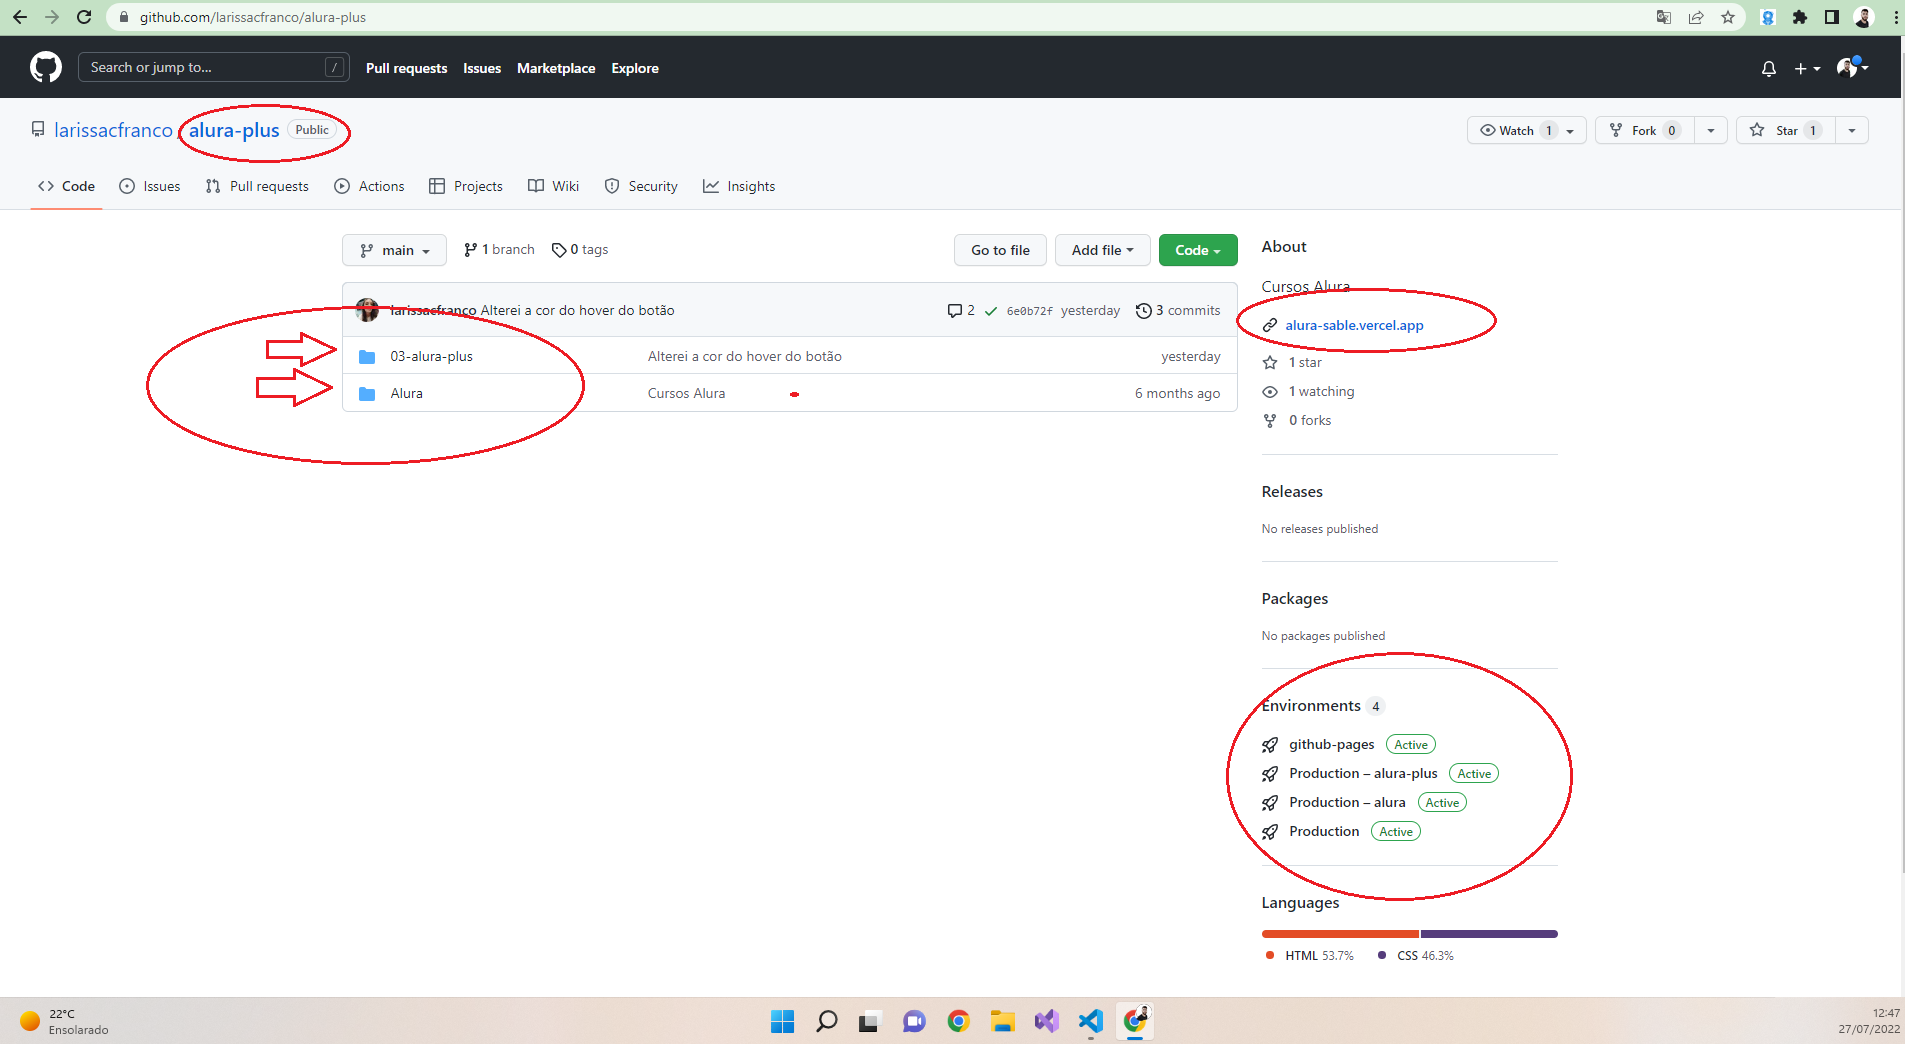
Task: Open the Packages section heading
Action: pos(1295,598)
